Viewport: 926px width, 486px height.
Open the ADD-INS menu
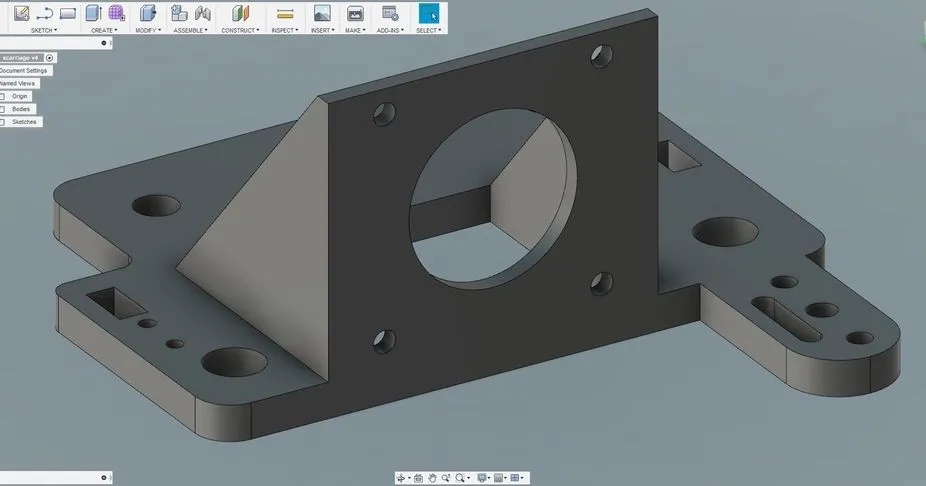click(x=389, y=30)
